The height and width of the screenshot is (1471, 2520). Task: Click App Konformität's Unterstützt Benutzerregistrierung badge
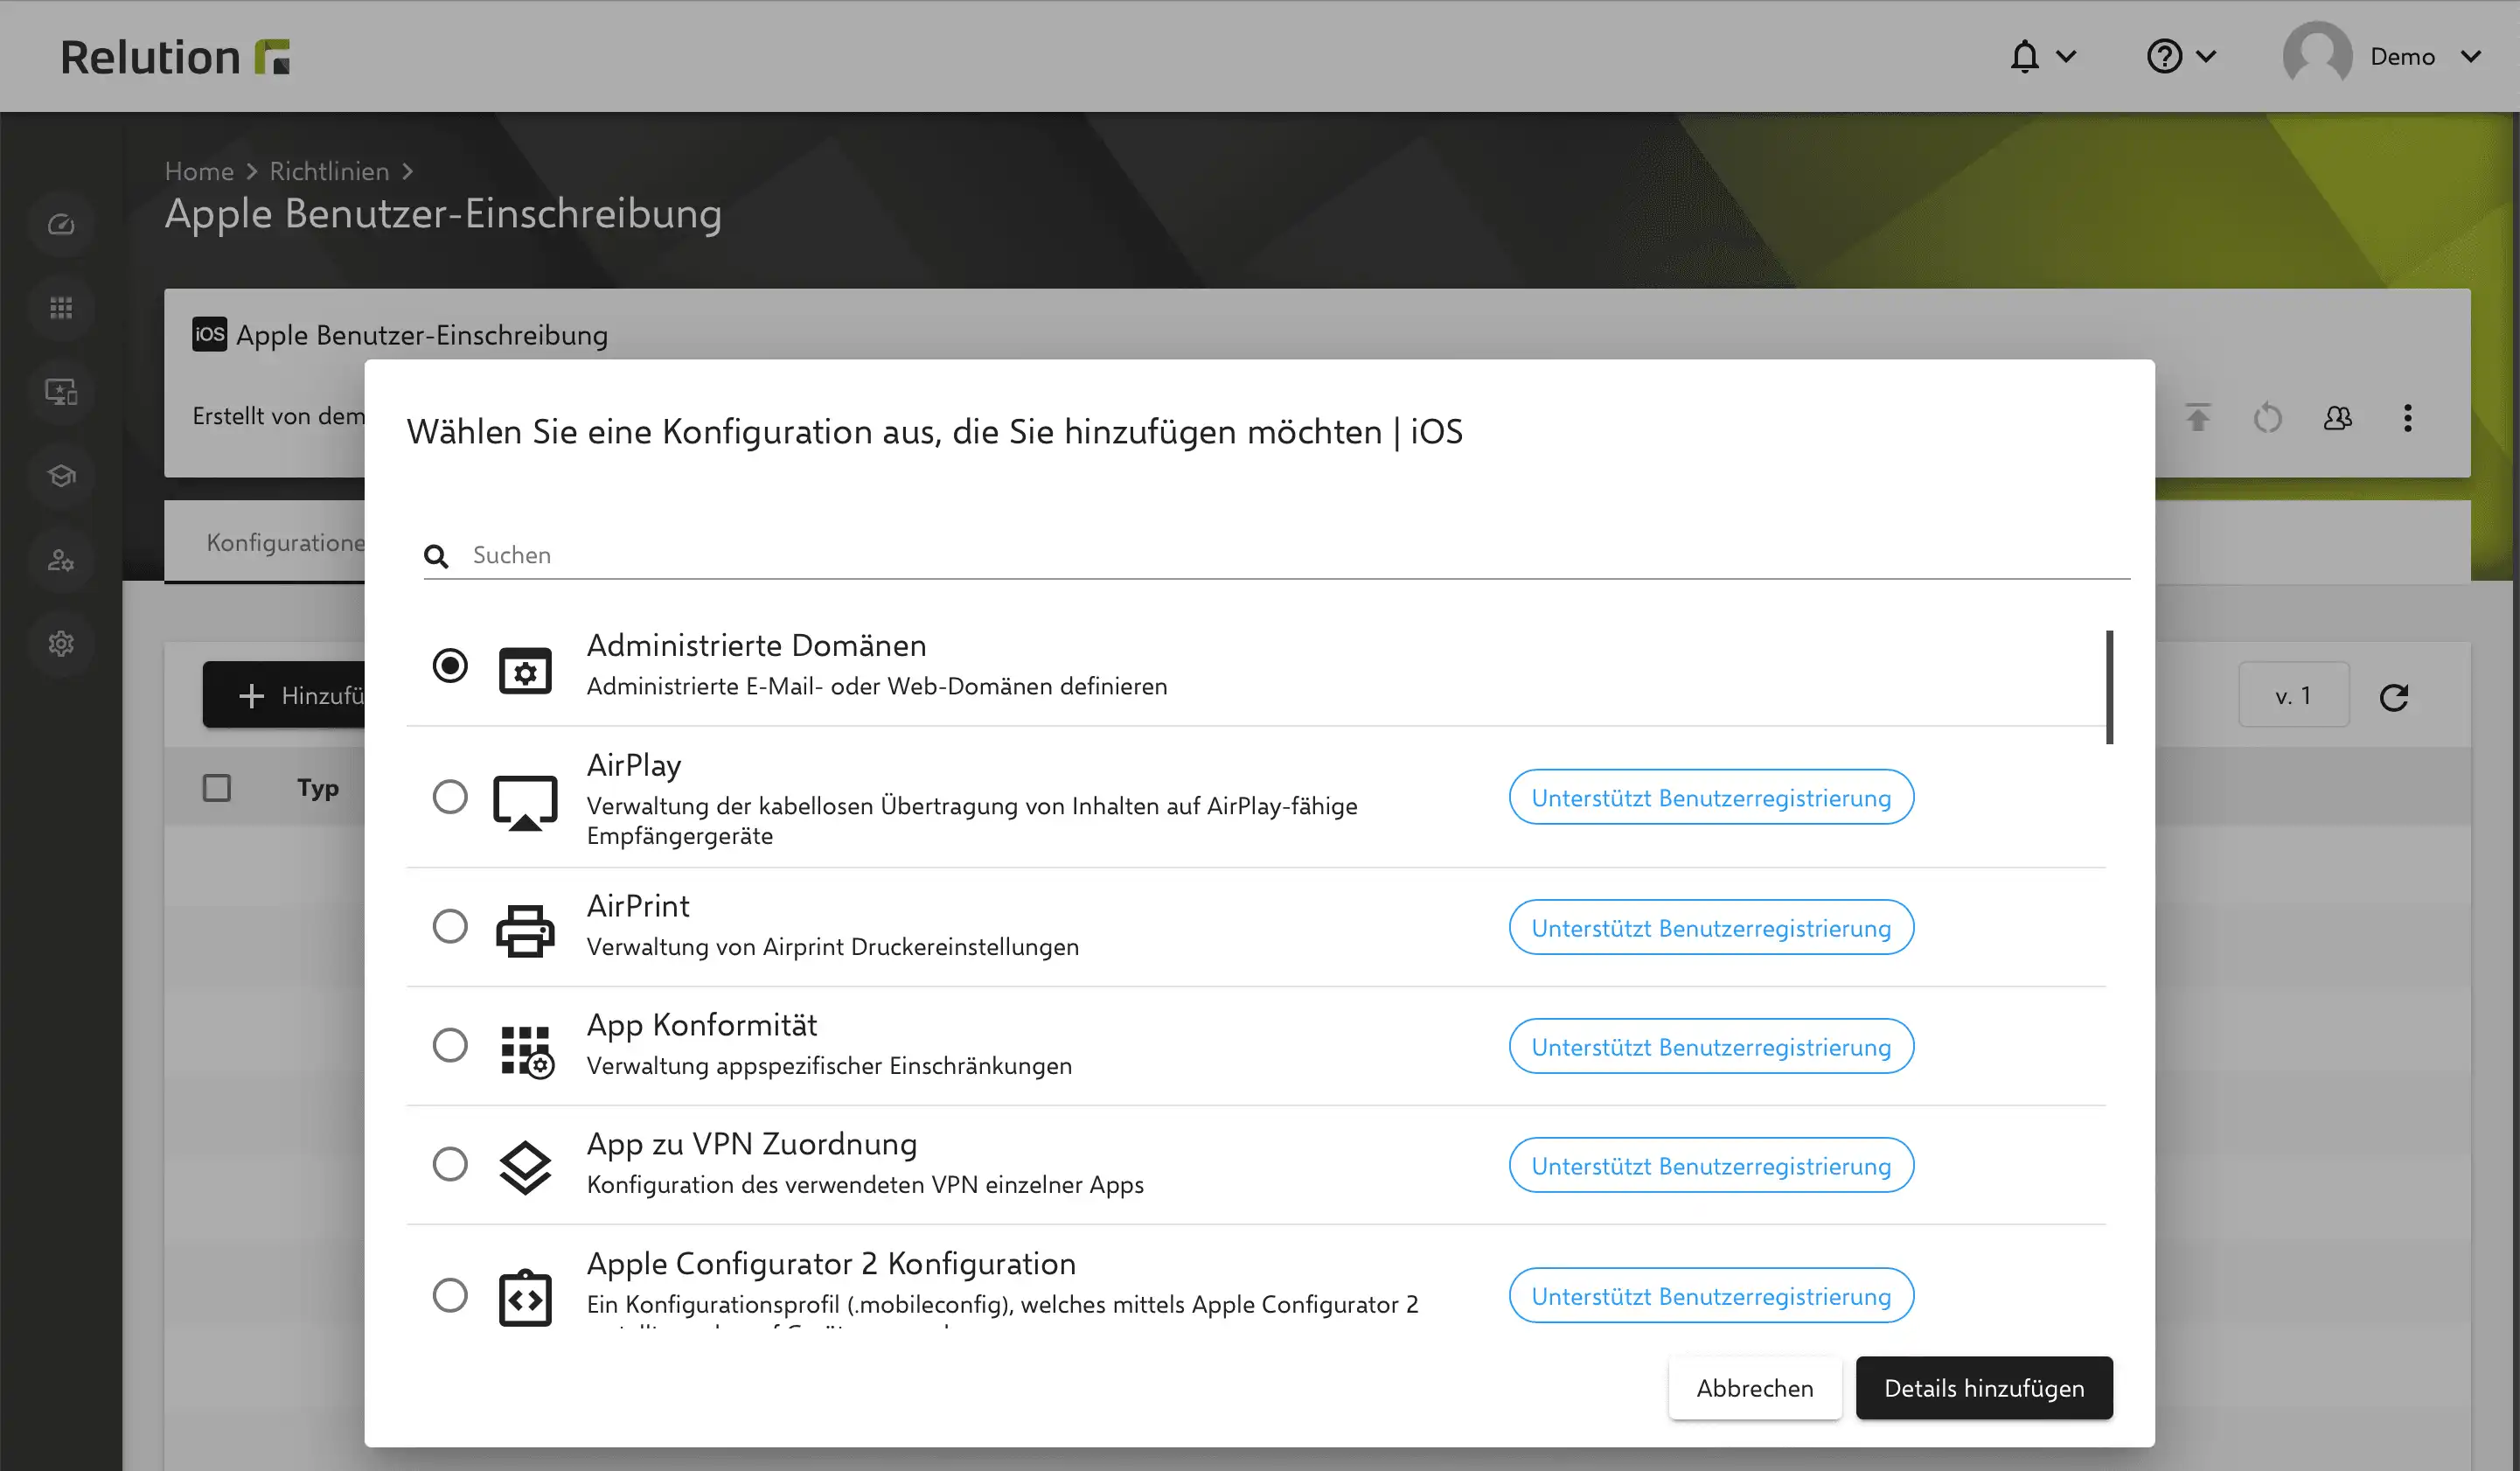(x=1710, y=1046)
